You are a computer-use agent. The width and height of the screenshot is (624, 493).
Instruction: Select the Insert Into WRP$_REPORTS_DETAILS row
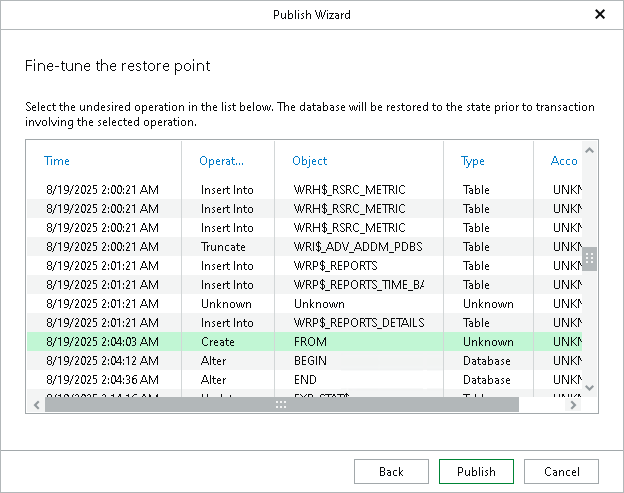point(300,323)
